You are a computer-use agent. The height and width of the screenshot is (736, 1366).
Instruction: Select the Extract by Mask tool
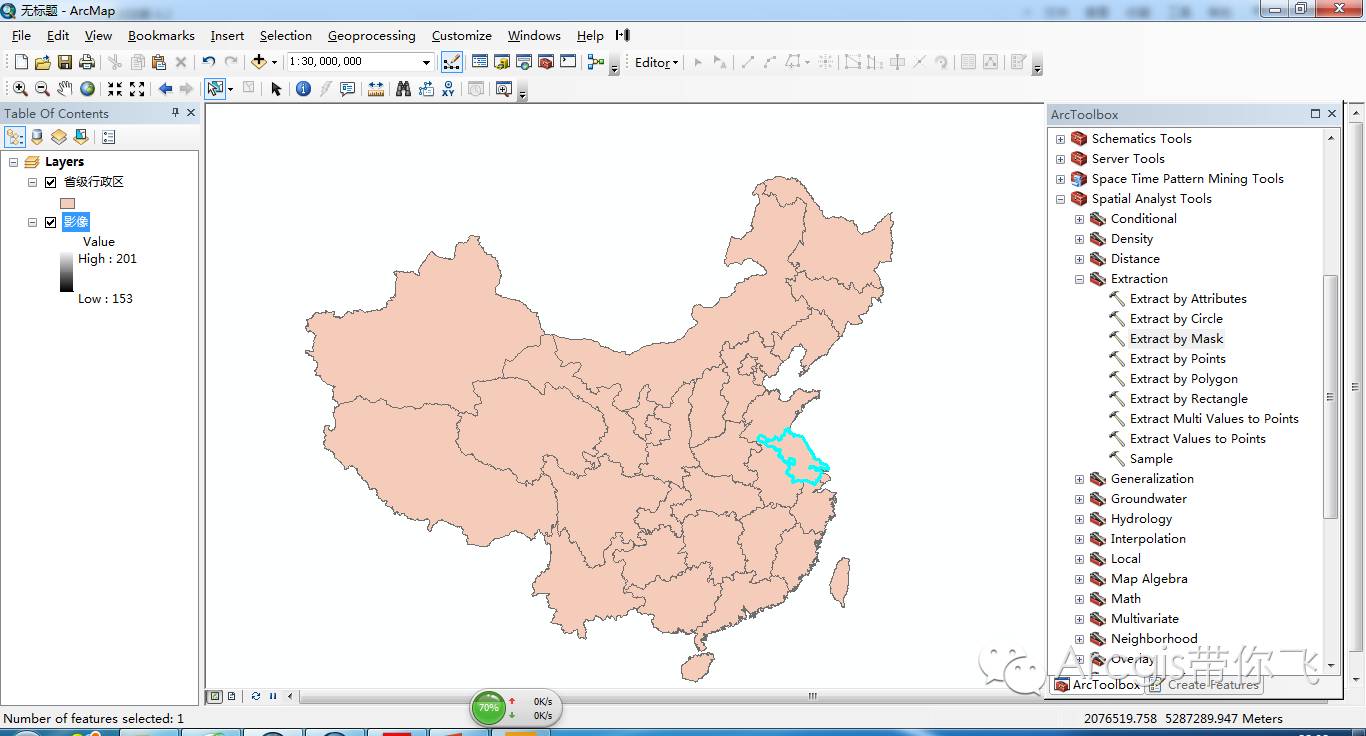click(1176, 339)
